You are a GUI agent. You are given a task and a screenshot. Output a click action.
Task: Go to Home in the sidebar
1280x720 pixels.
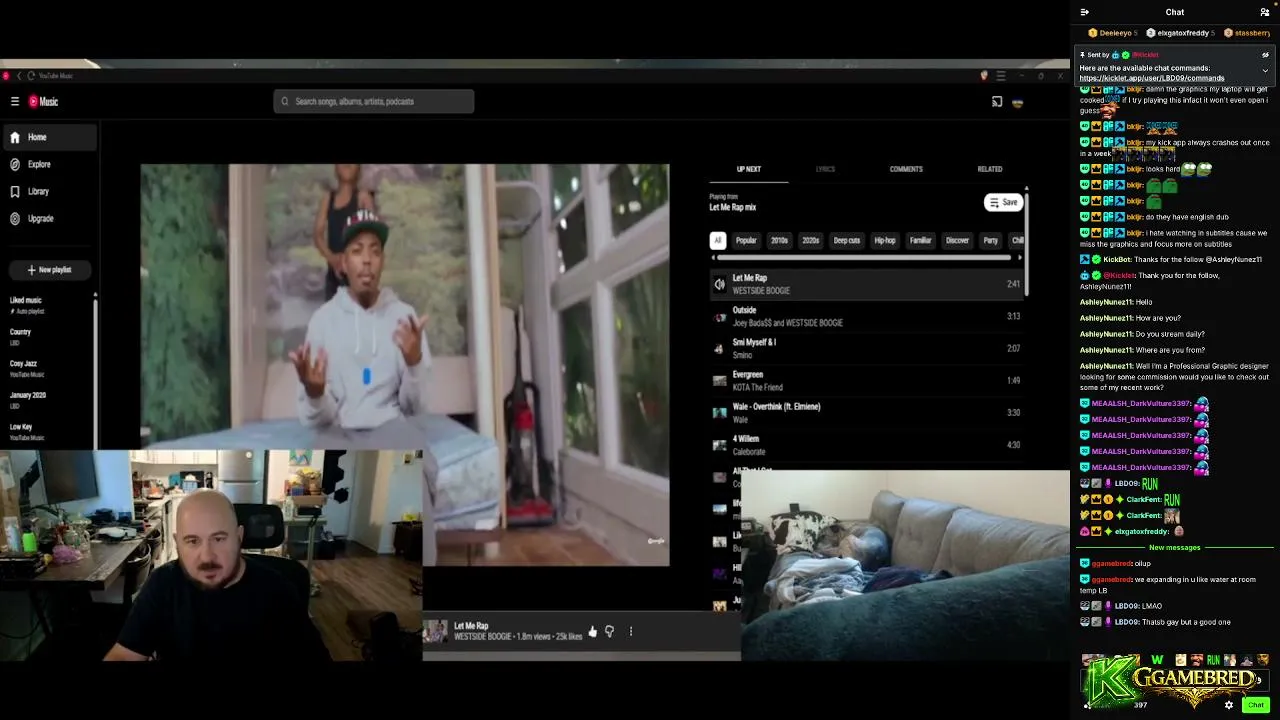(x=48, y=137)
